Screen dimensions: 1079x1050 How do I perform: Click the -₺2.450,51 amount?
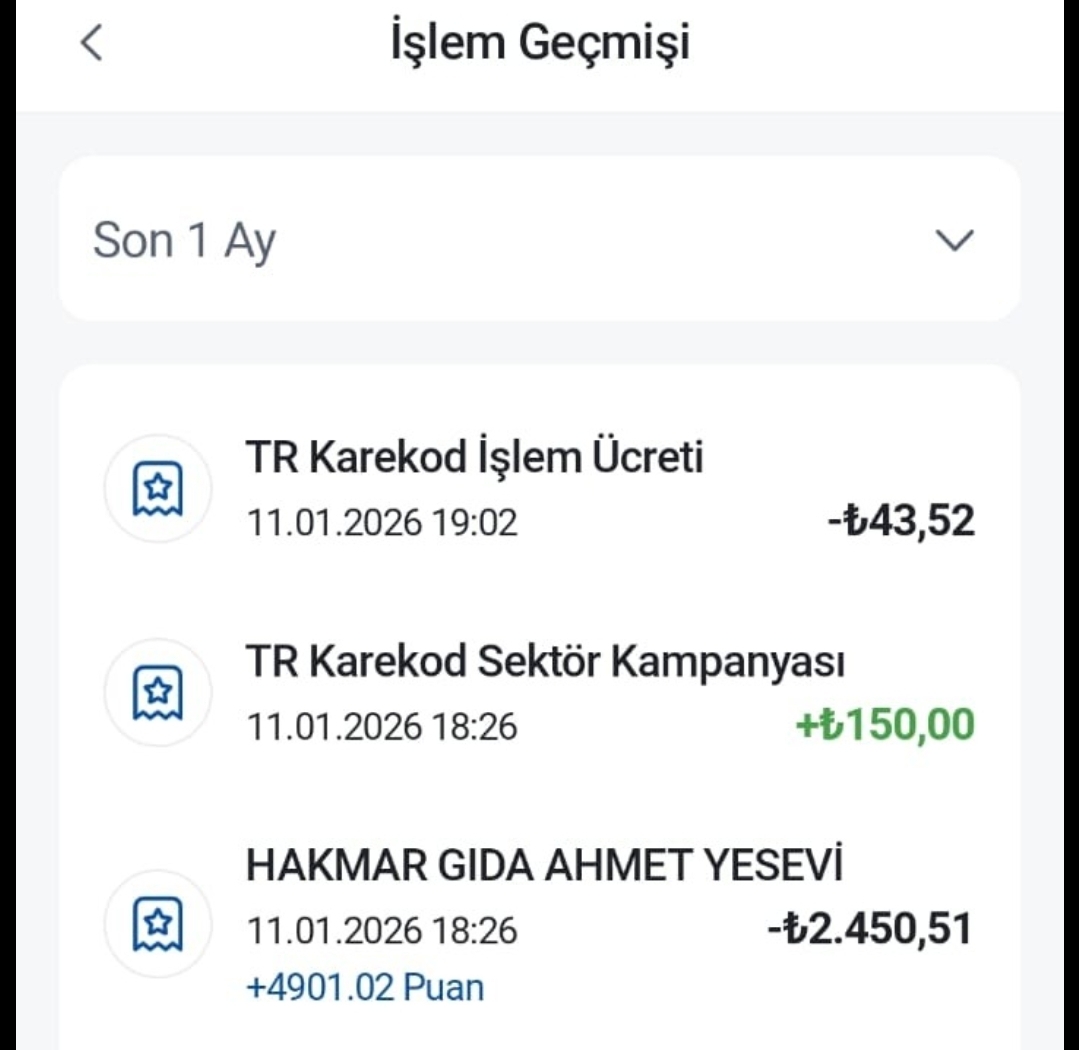[869, 930]
